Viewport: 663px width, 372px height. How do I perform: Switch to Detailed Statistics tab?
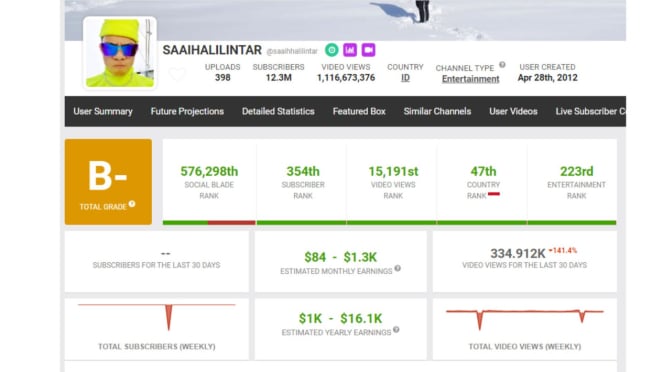coord(278,111)
